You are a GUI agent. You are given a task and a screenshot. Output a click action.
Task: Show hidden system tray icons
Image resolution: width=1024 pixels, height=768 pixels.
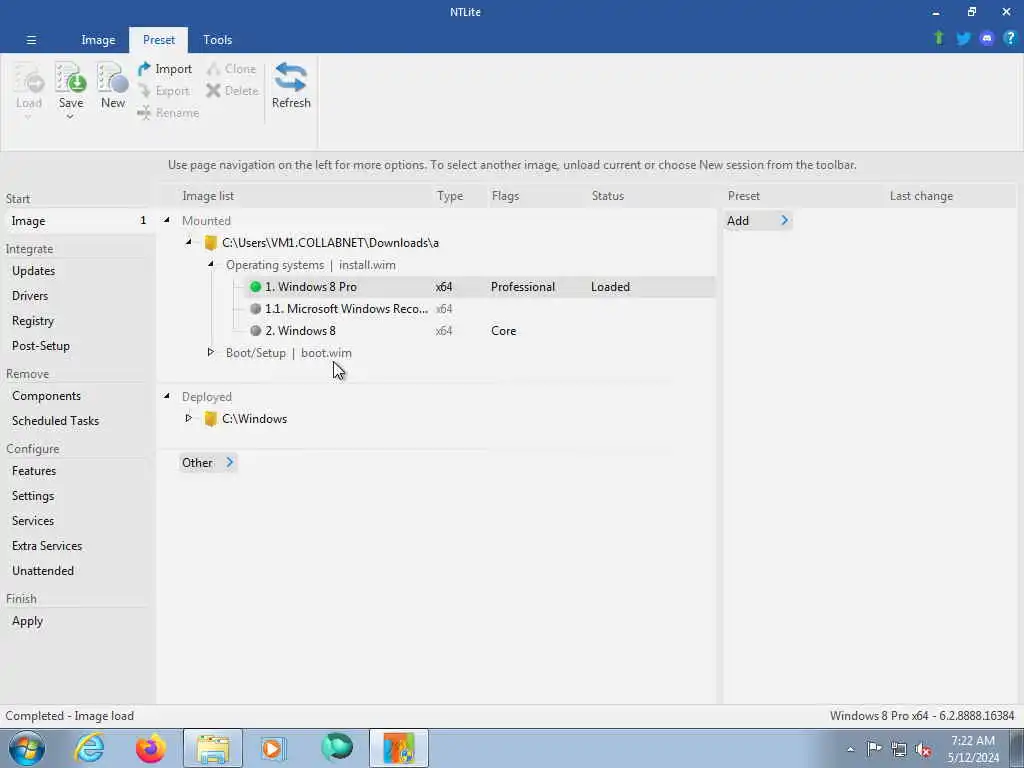850,750
